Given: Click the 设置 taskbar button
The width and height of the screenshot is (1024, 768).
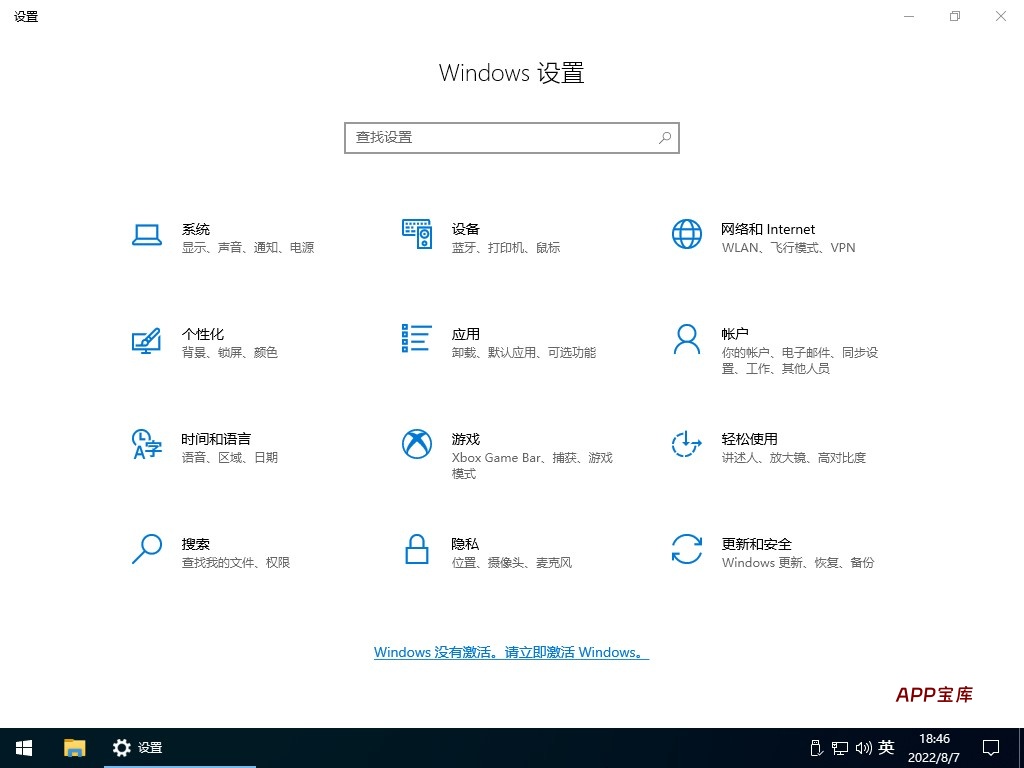Looking at the screenshot, I should coord(180,748).
